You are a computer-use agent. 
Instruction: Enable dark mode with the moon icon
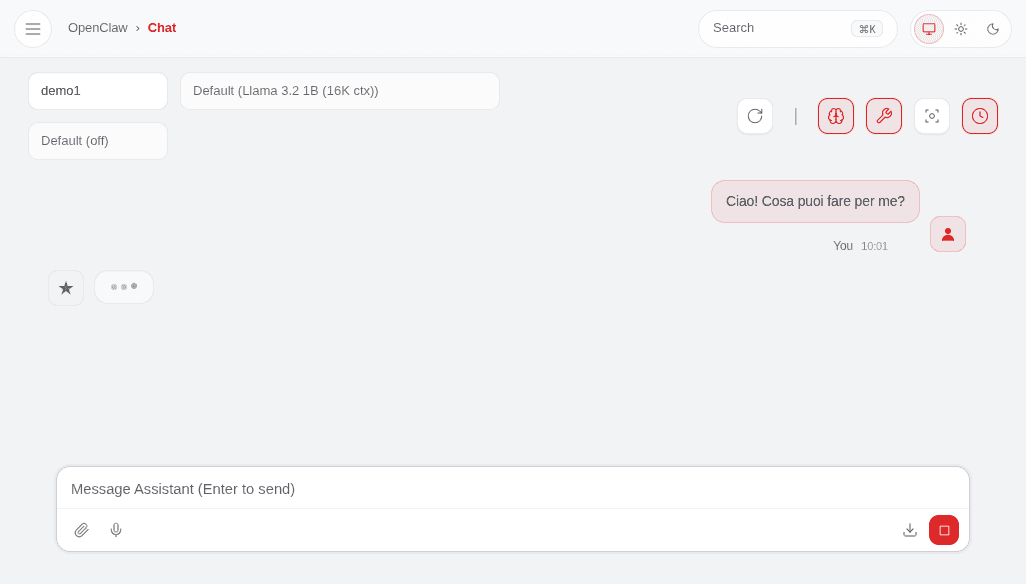tap(993, 29)
